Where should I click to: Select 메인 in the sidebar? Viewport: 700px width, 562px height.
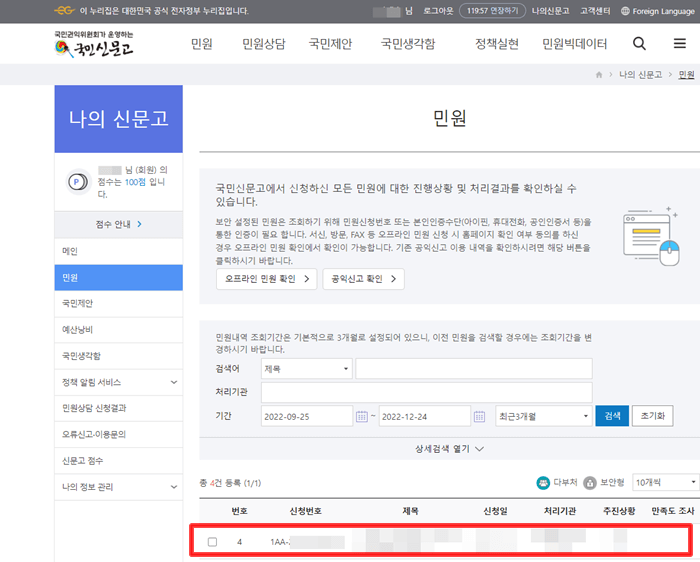pyautogui.click(x=118, y=251)
